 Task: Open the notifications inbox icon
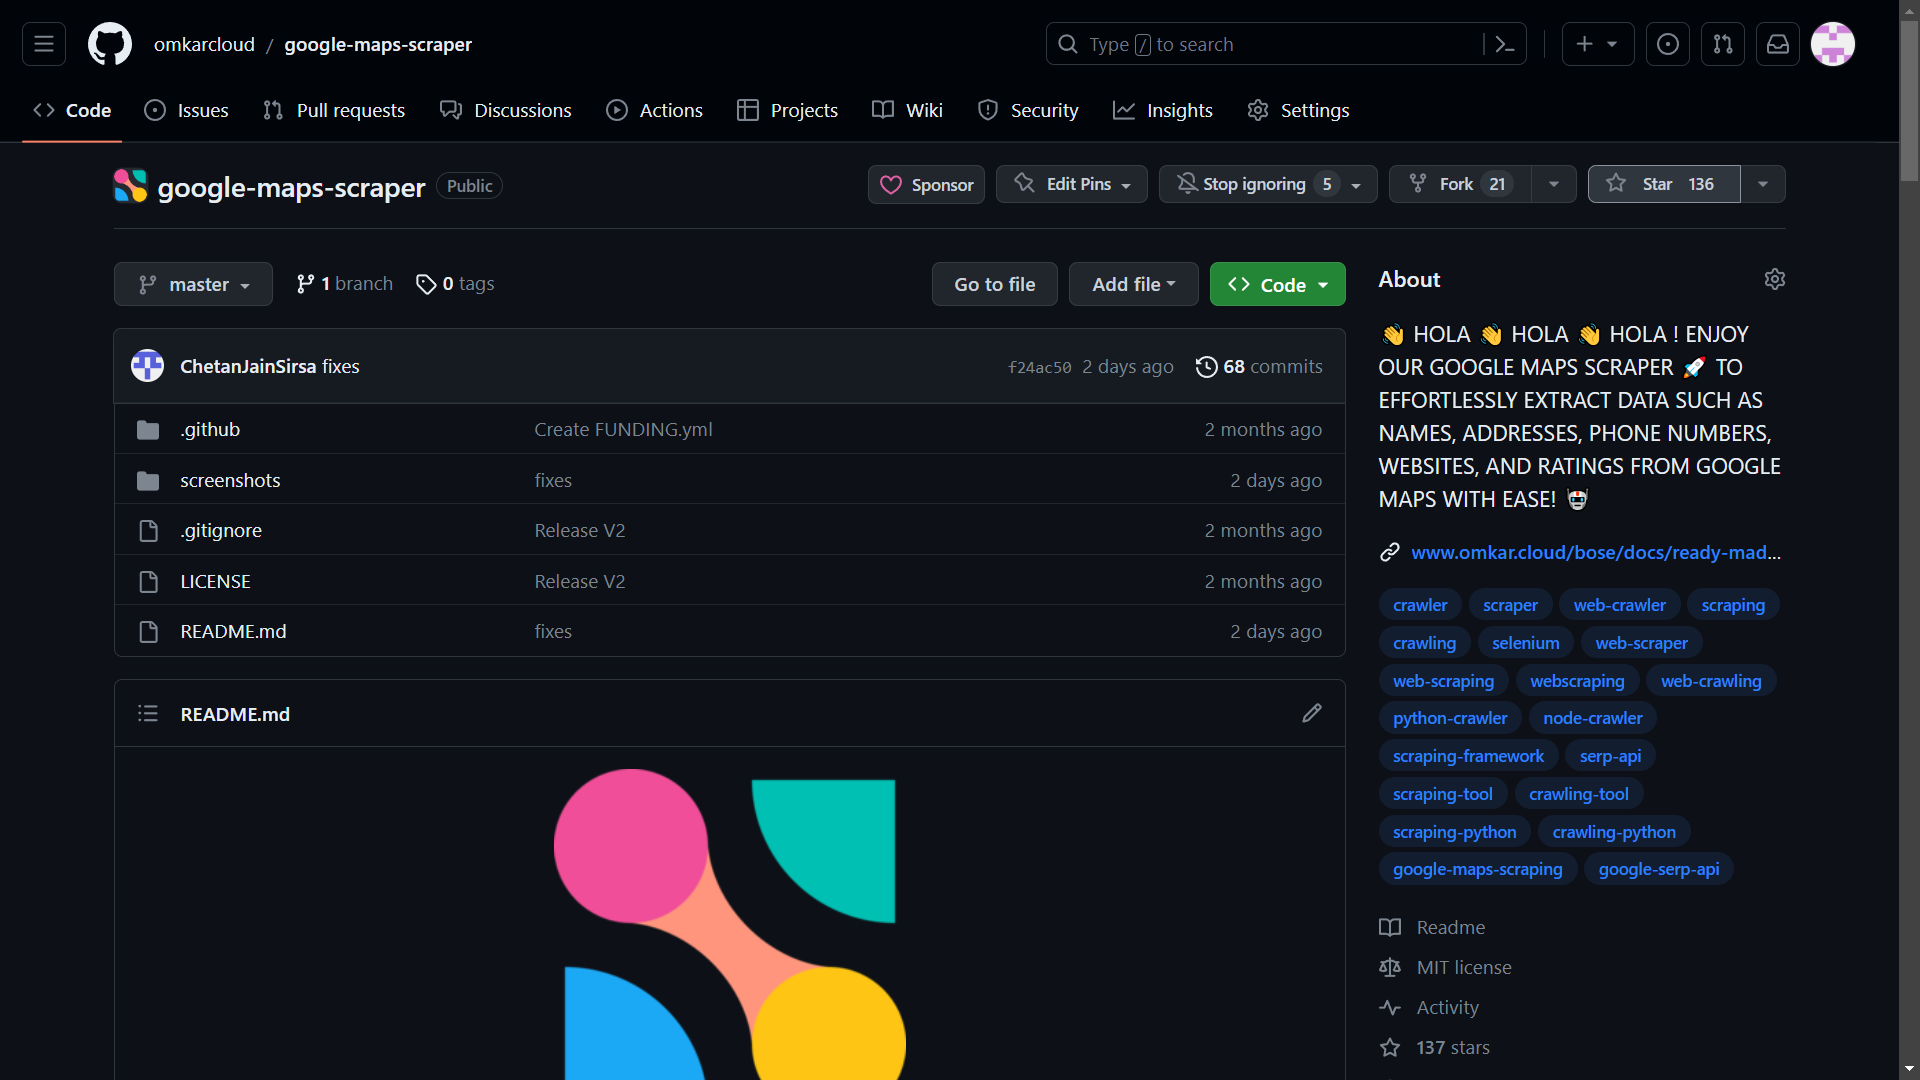pyautogui.click(x=1778, y=44)
